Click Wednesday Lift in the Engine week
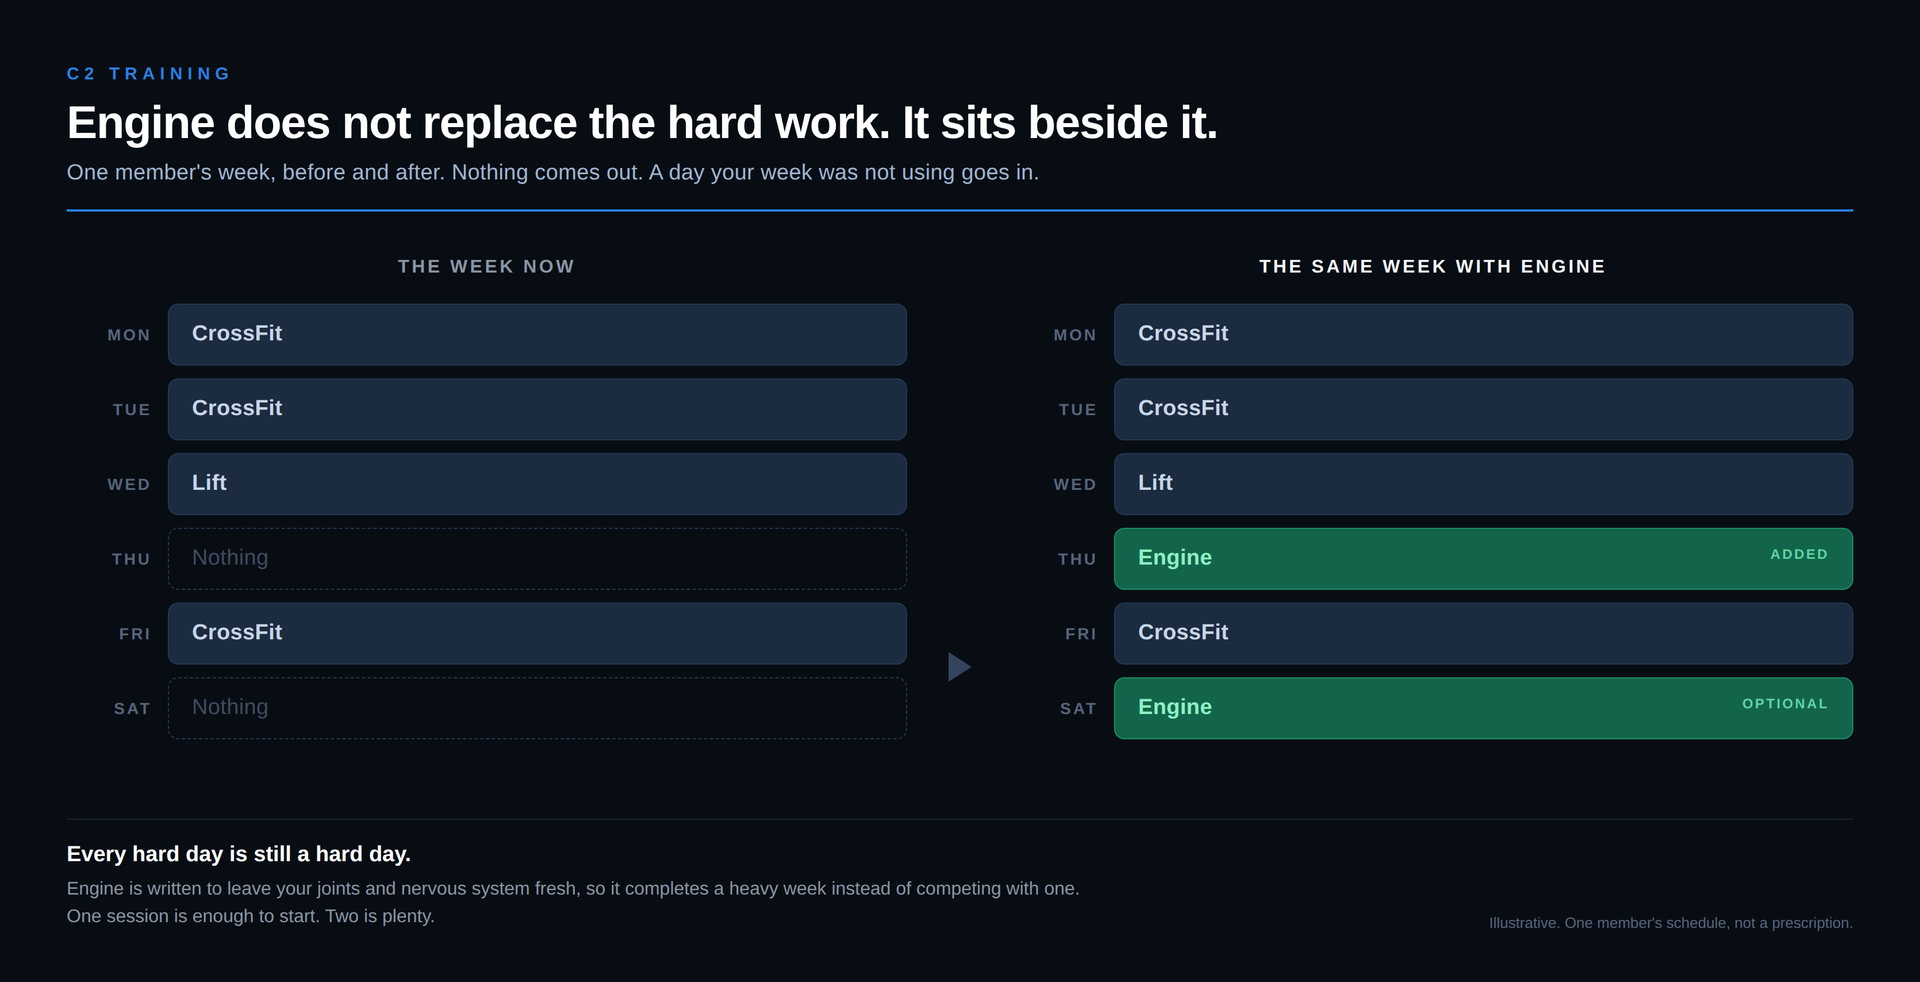The image size is (1920, 982). pyautogui.click(x=1483, y=484)
